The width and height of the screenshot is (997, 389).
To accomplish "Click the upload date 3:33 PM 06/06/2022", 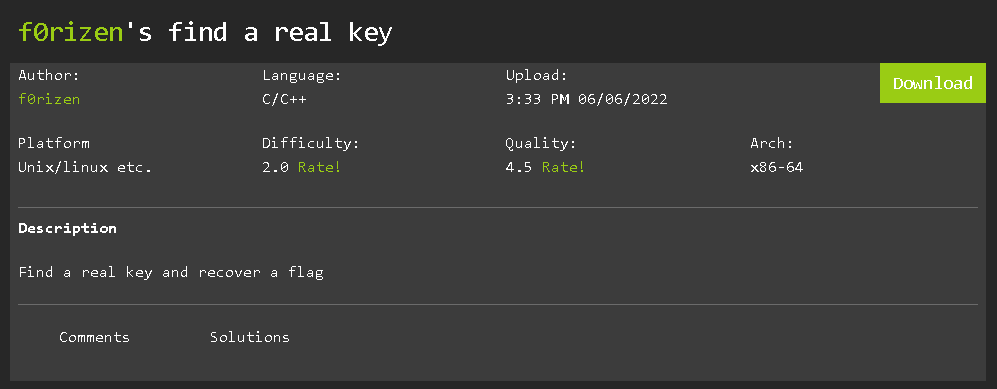I will pos(586,100).
